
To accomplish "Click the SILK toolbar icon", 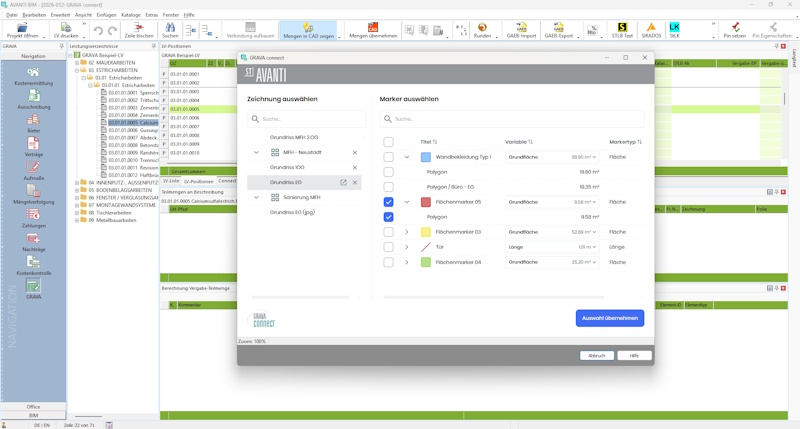I will click(674, 30).
